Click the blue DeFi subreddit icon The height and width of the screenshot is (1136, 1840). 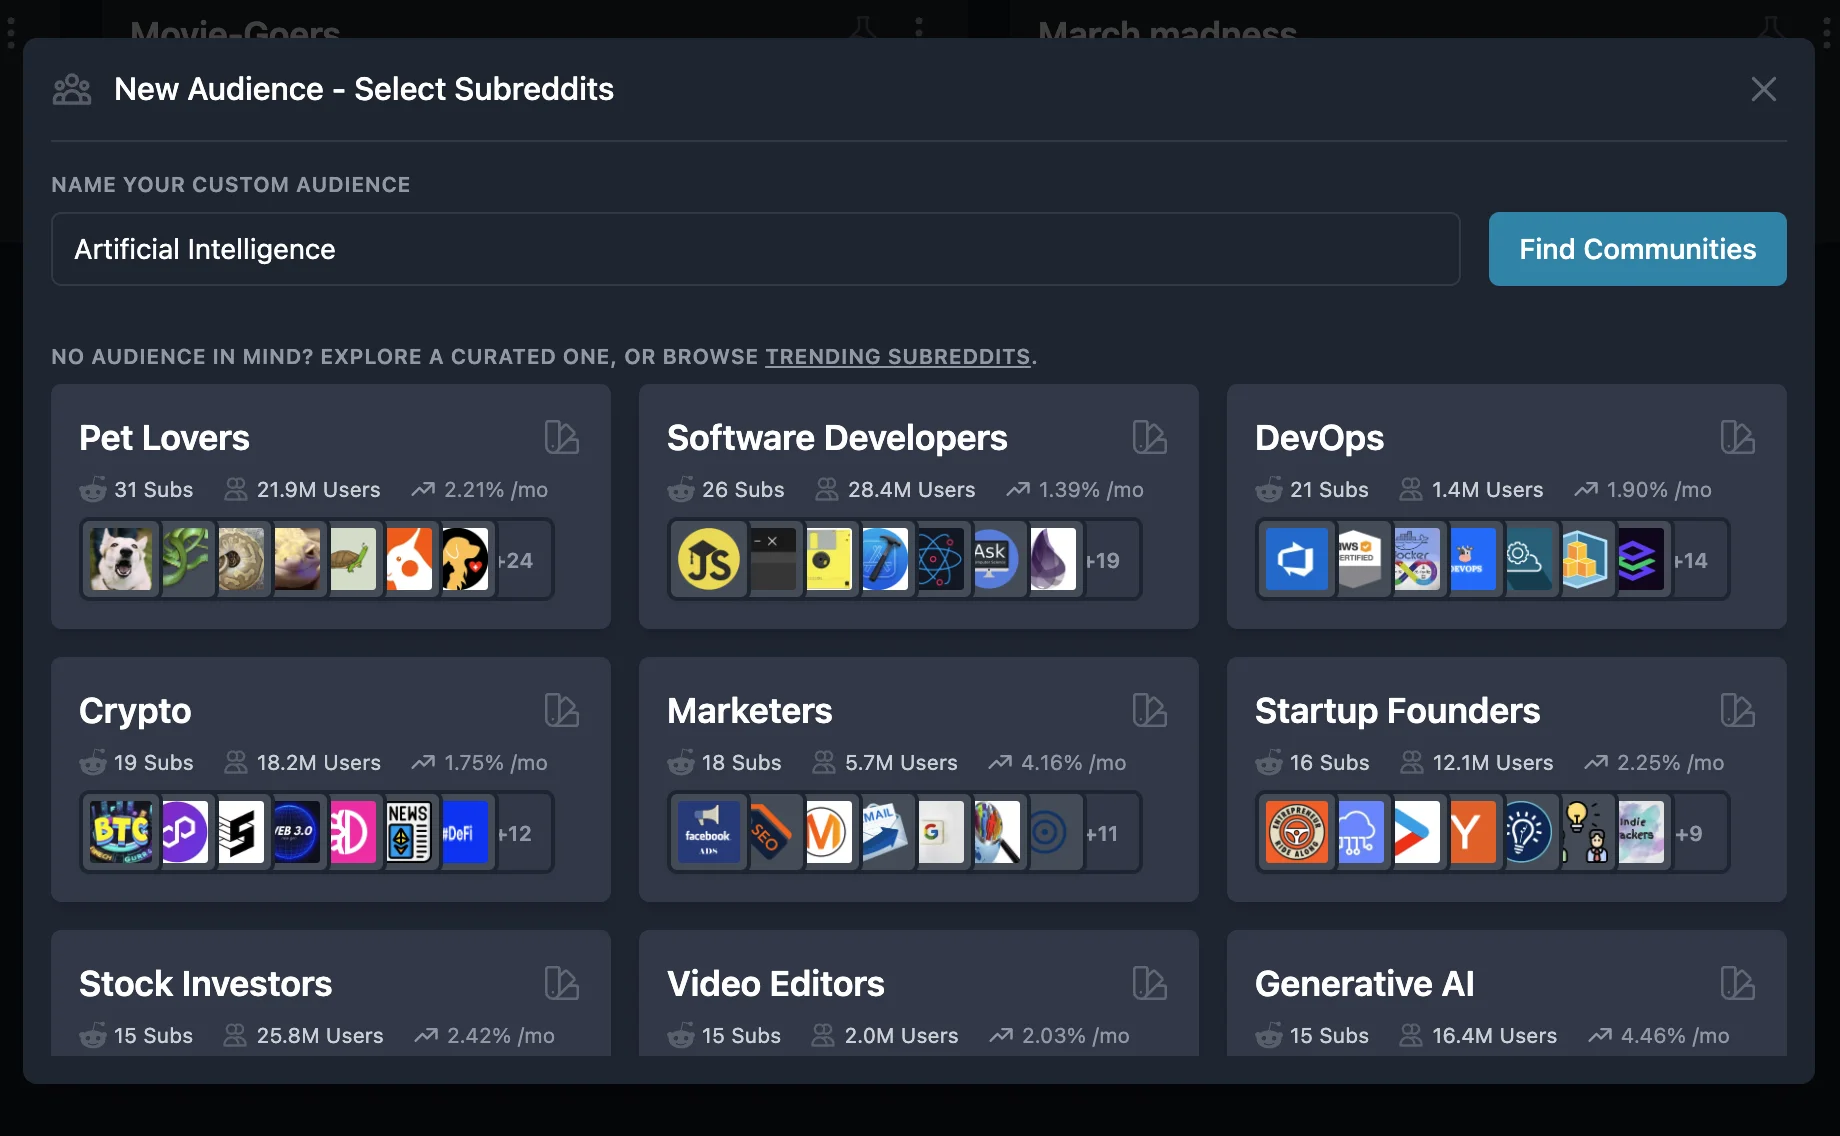(465, 832)
